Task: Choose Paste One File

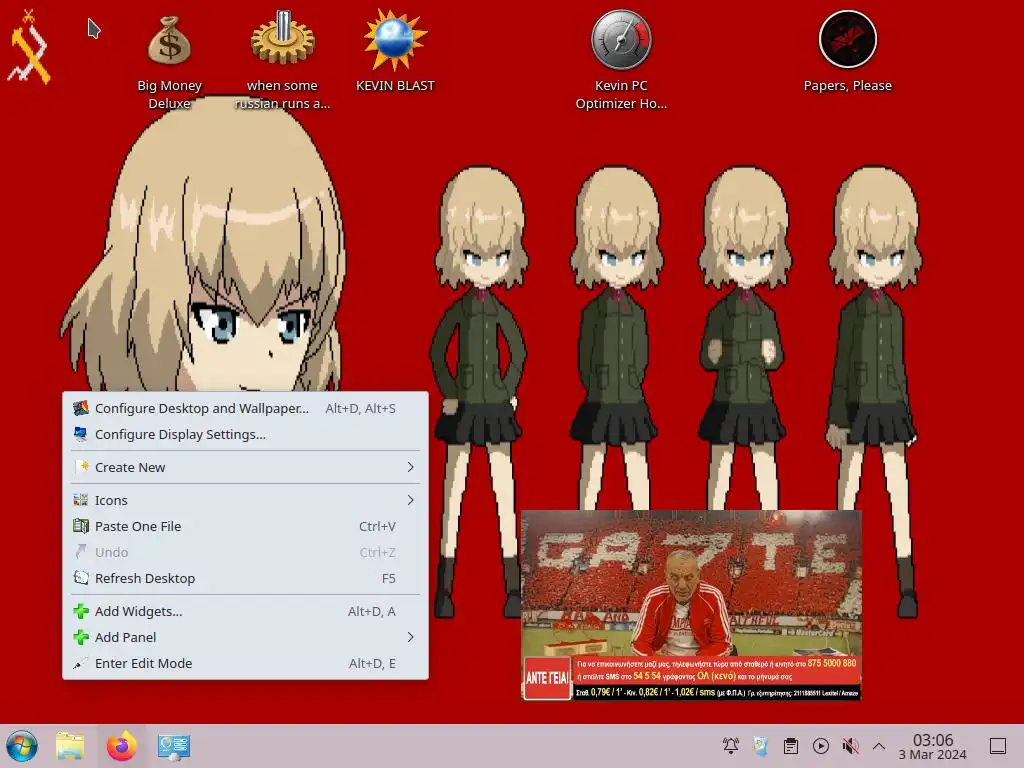Action: 246,526
